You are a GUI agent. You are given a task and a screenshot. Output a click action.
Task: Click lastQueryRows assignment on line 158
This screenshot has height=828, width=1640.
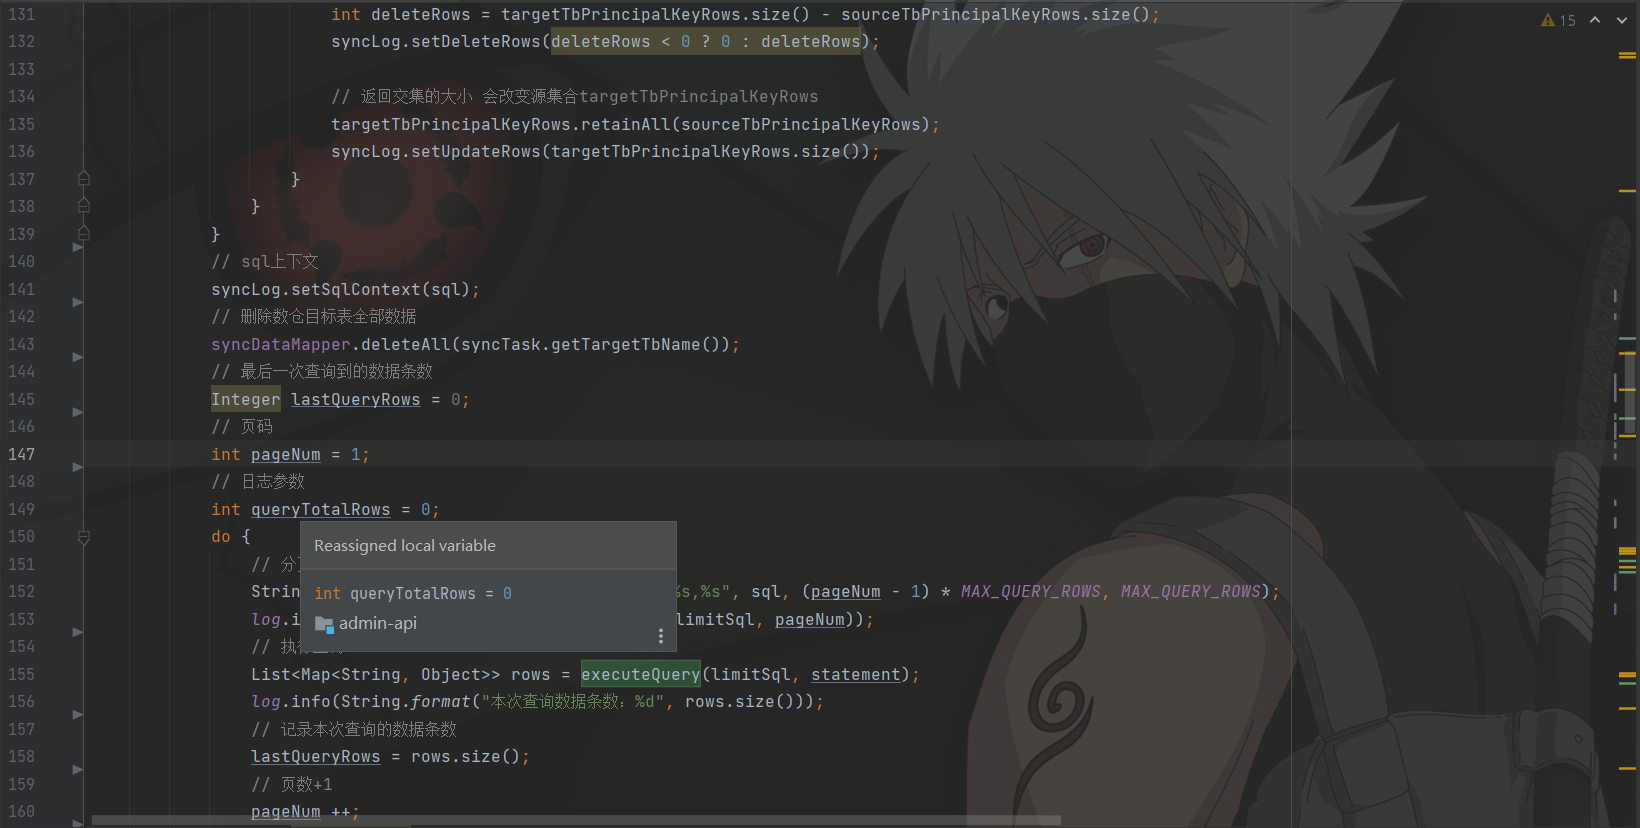click(x=316, y=756)
